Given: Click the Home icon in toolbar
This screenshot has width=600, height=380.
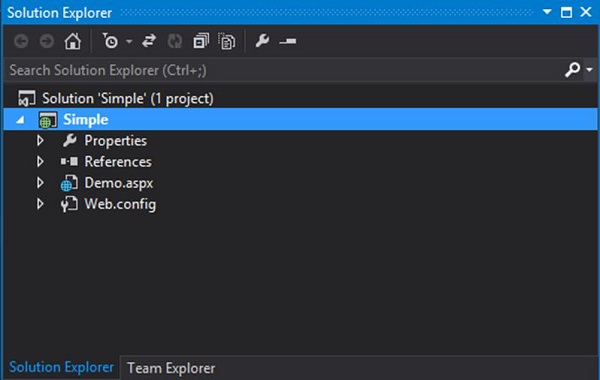Looking at the screenshot, I should click(x=72, y=41).
